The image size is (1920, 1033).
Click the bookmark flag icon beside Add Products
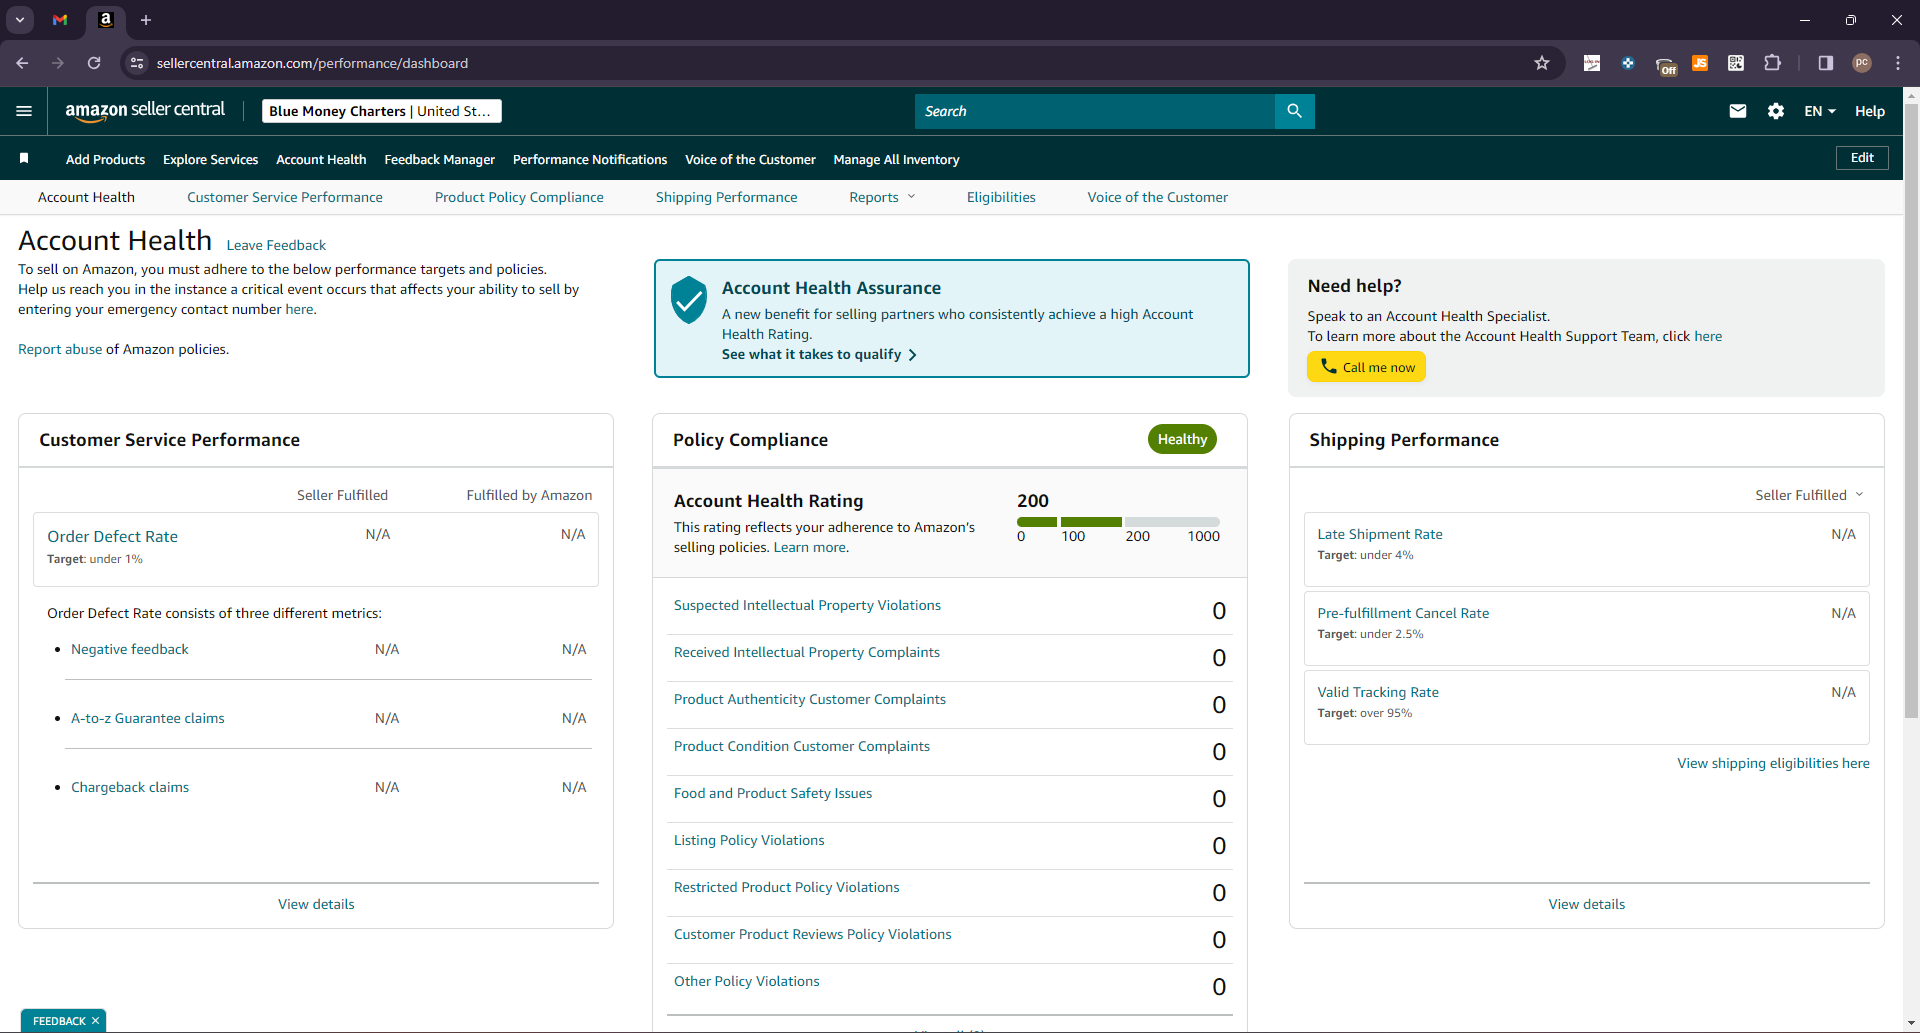(x=24, y=158)
